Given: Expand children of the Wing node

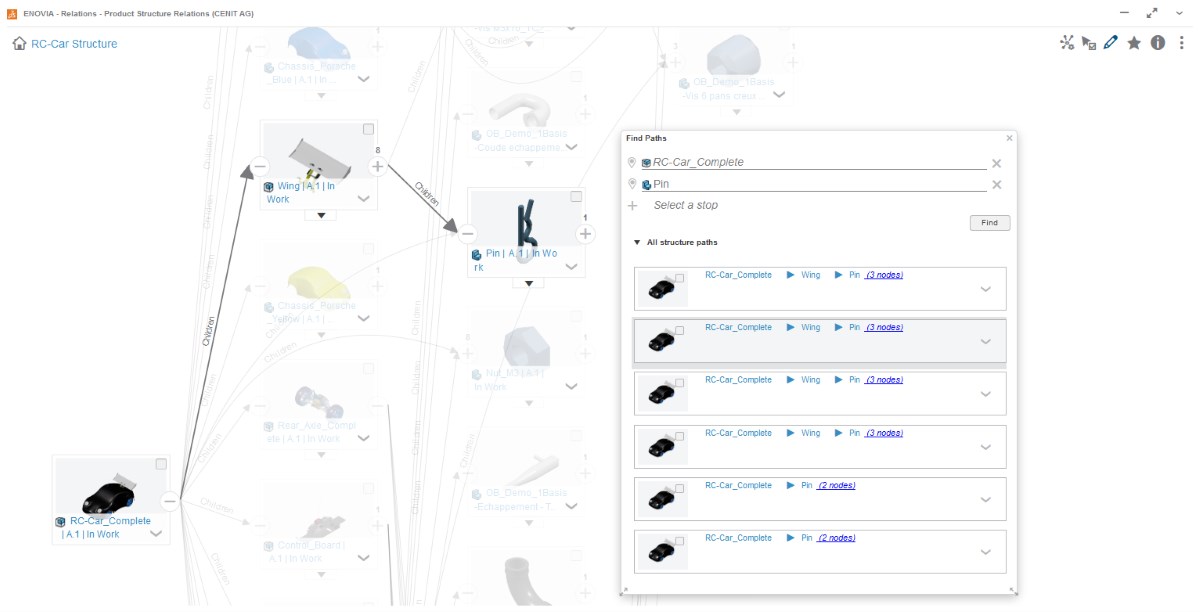Looking at the screenshot, I should pyautogui.click(x=377, y=167).
